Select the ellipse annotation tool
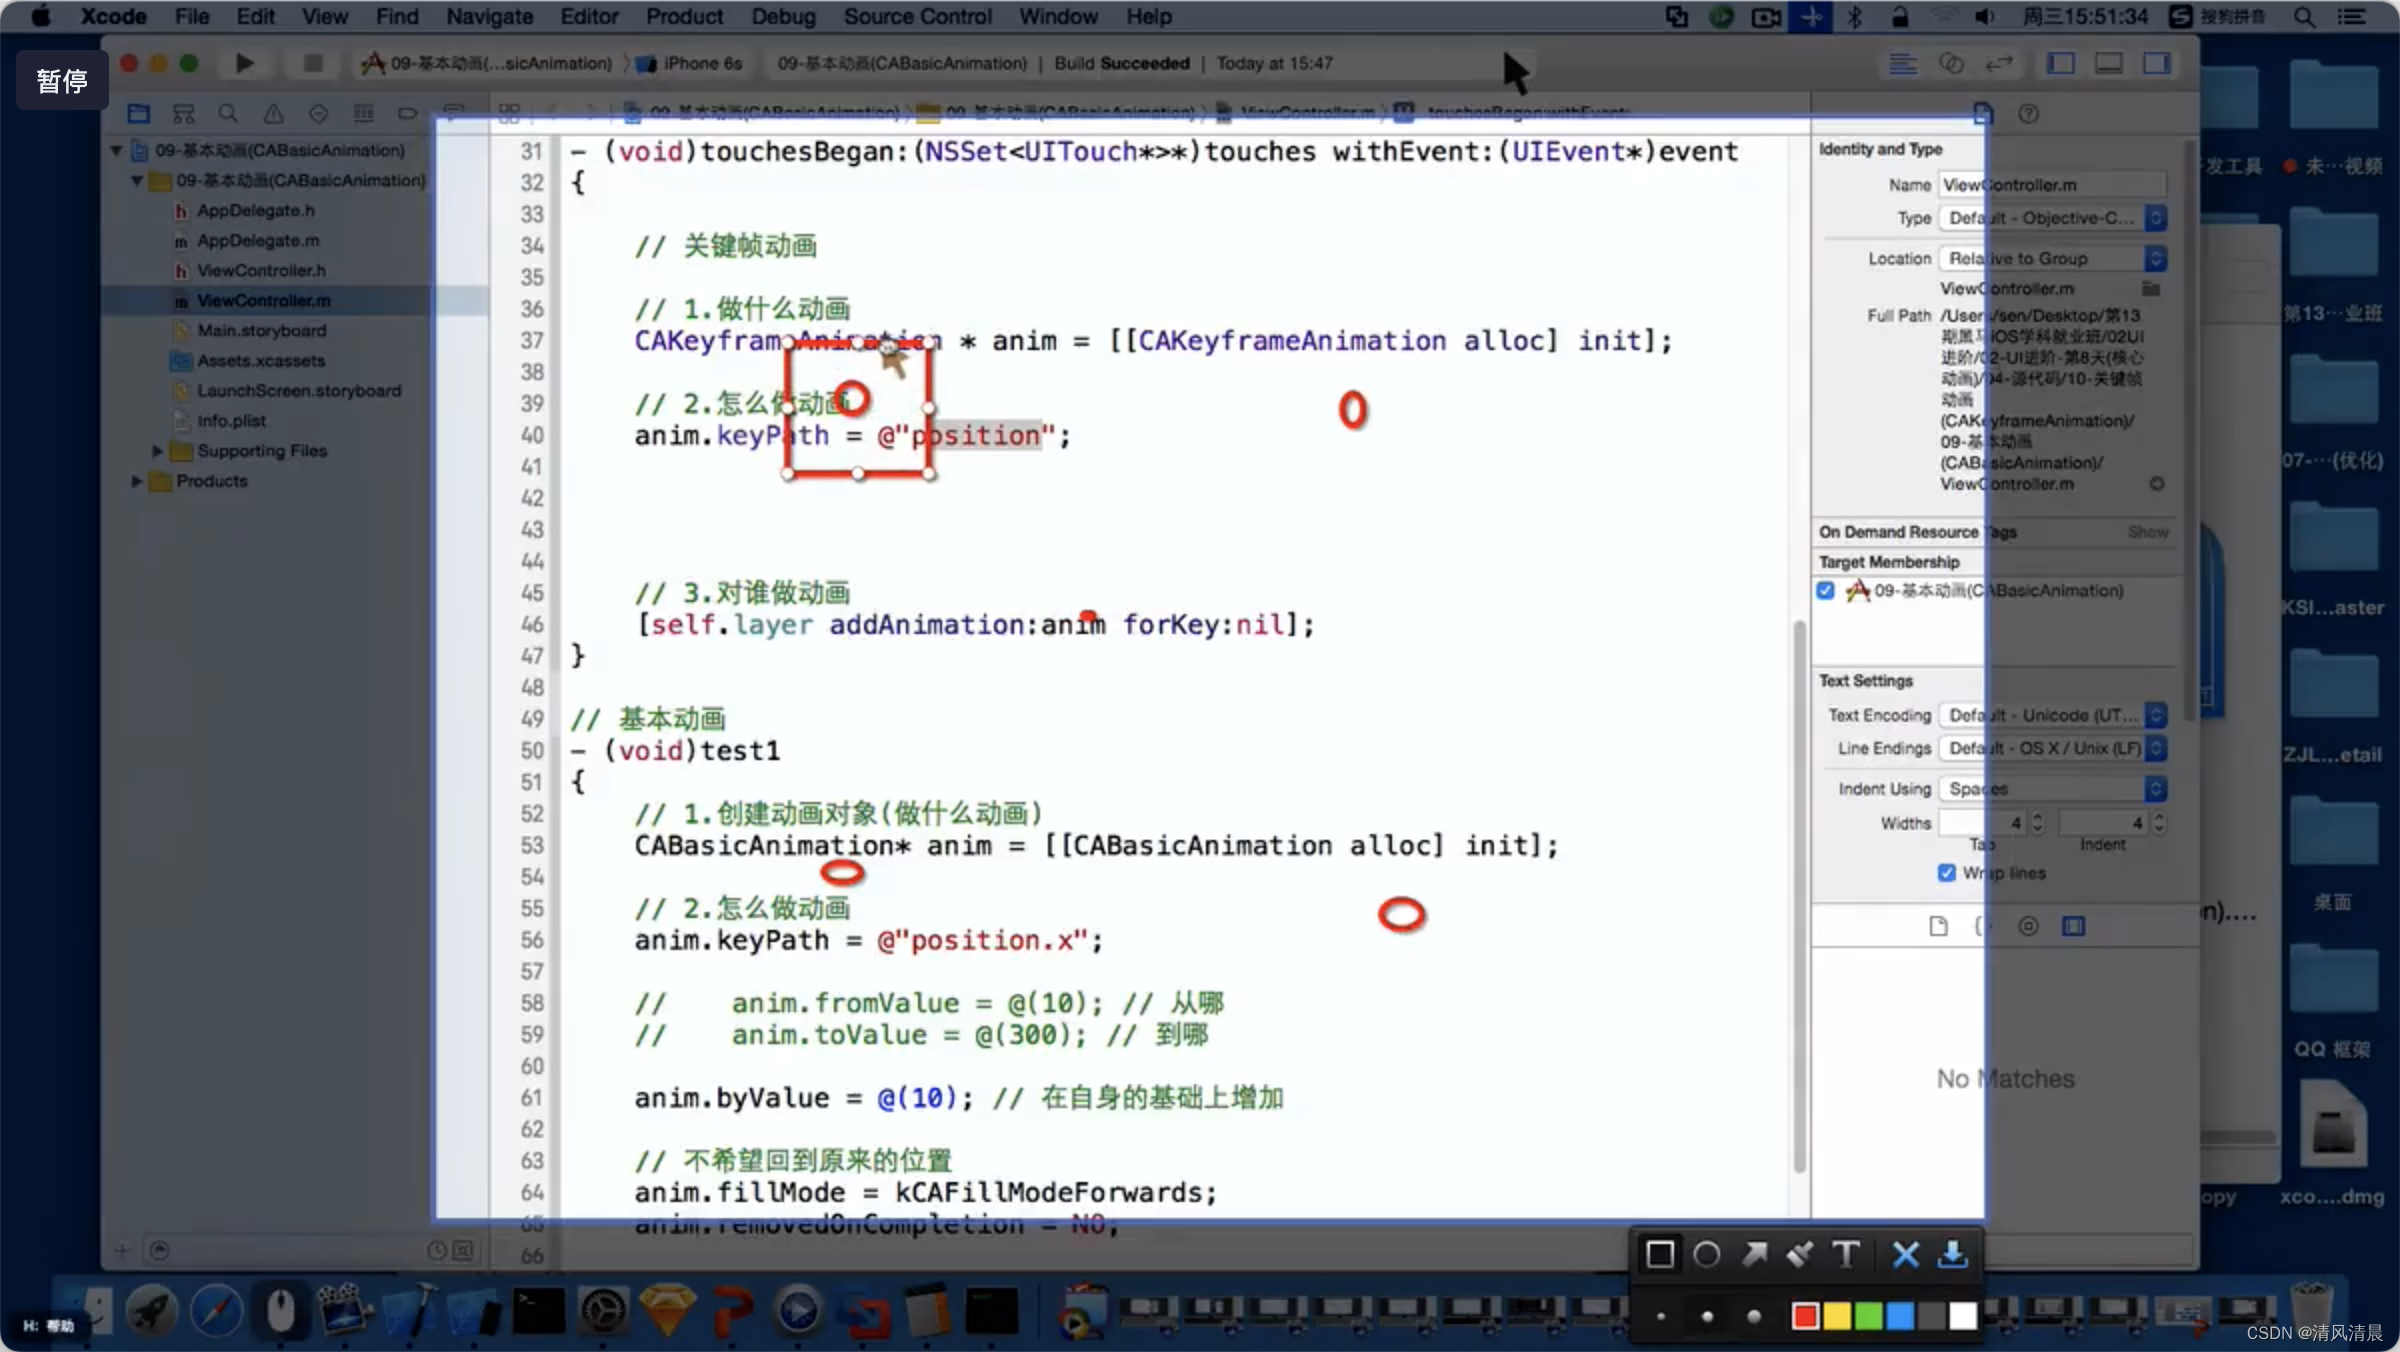Image resolution: width=2400 pixels, height=1352 pixels. tap(1707, 1254)
